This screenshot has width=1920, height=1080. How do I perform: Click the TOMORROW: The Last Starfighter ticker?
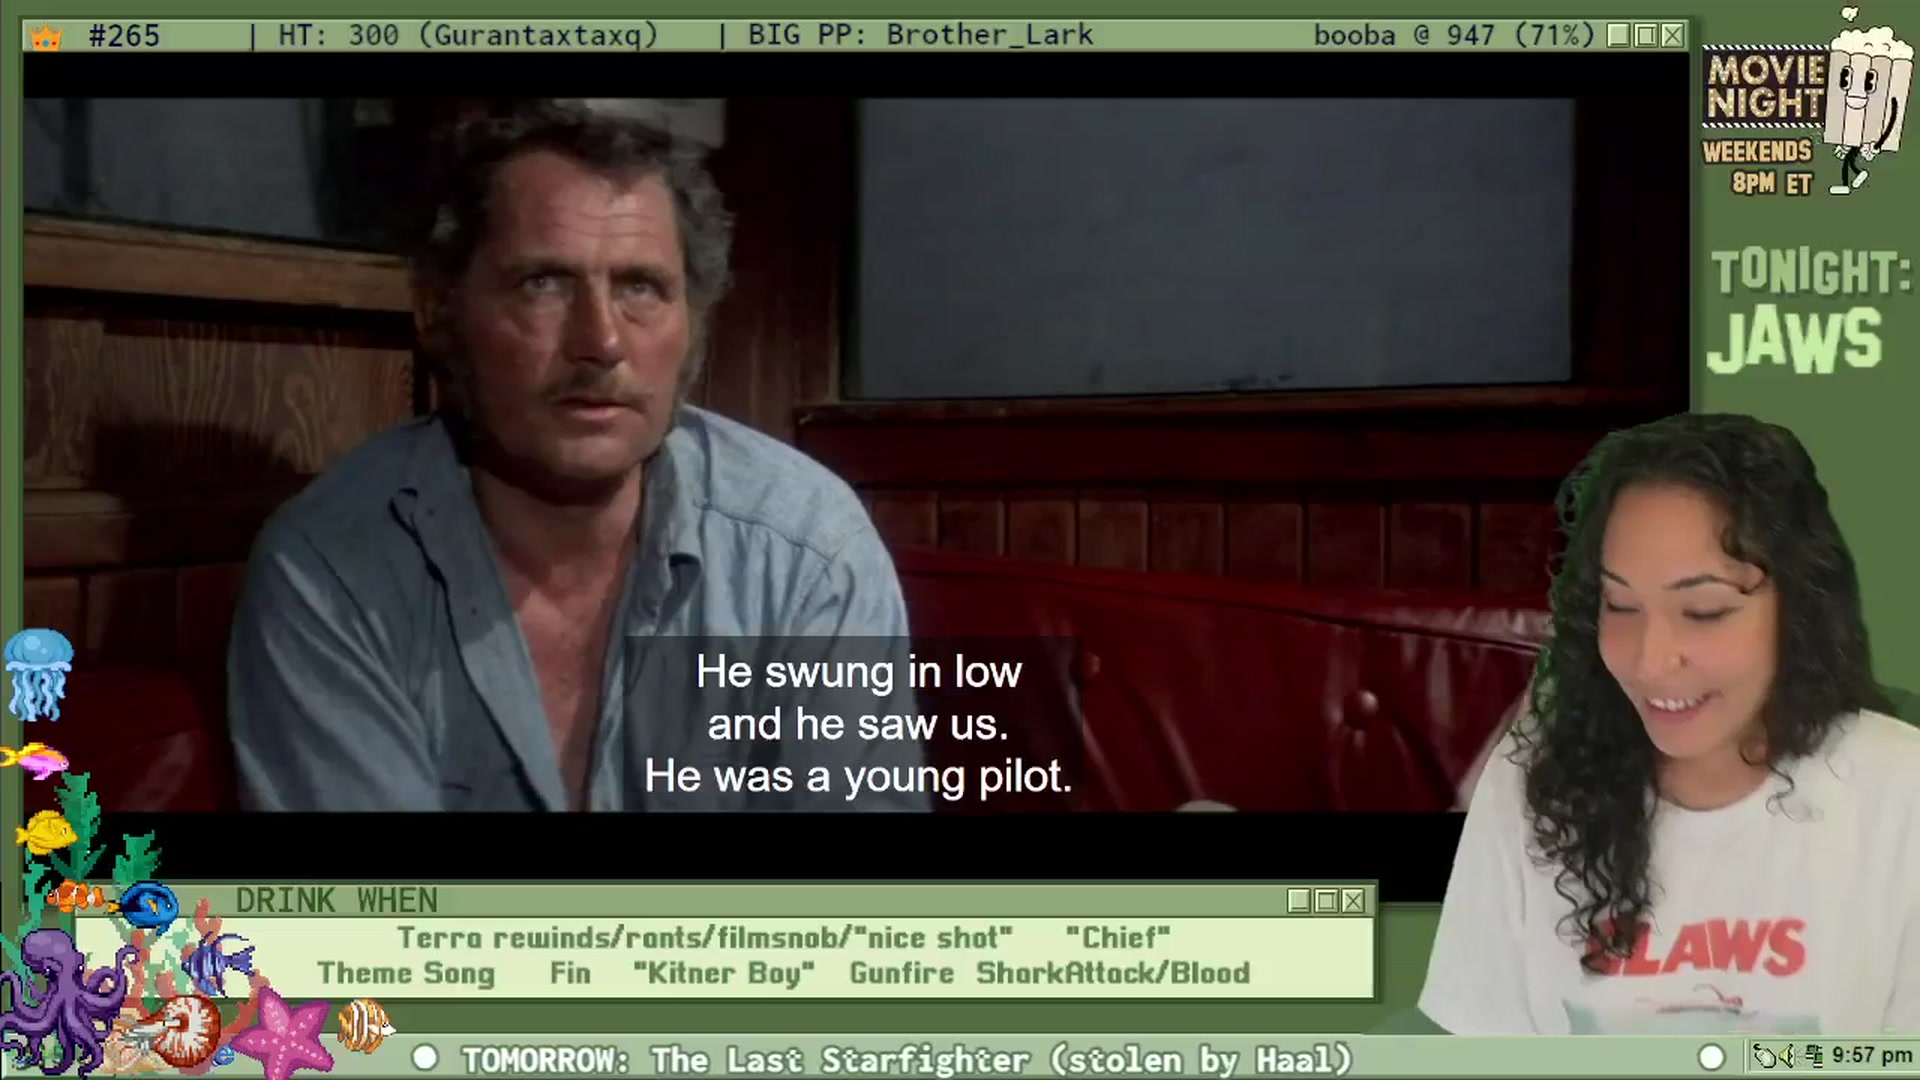(906, 1059)
